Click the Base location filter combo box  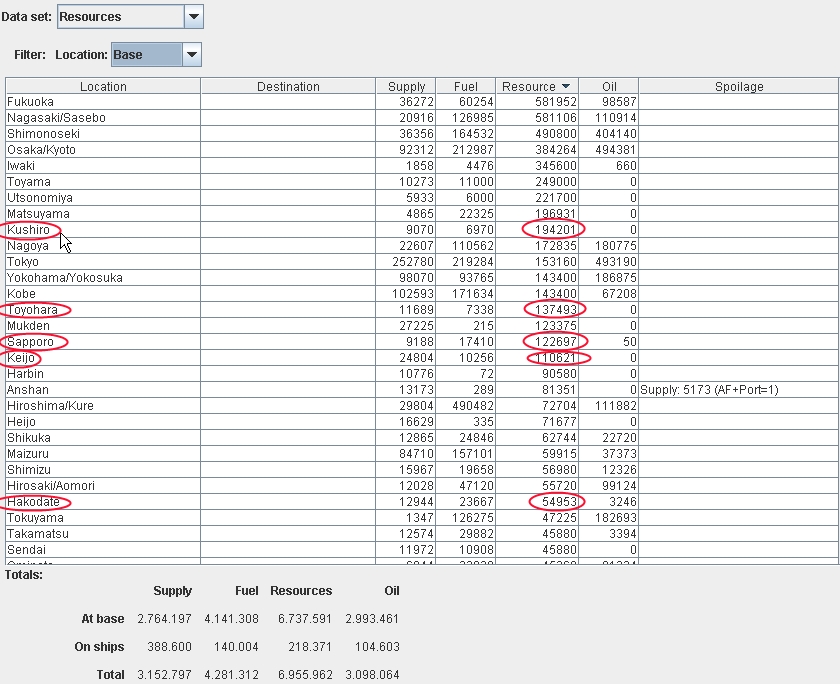pyautogui.click(x=156, y=55)
